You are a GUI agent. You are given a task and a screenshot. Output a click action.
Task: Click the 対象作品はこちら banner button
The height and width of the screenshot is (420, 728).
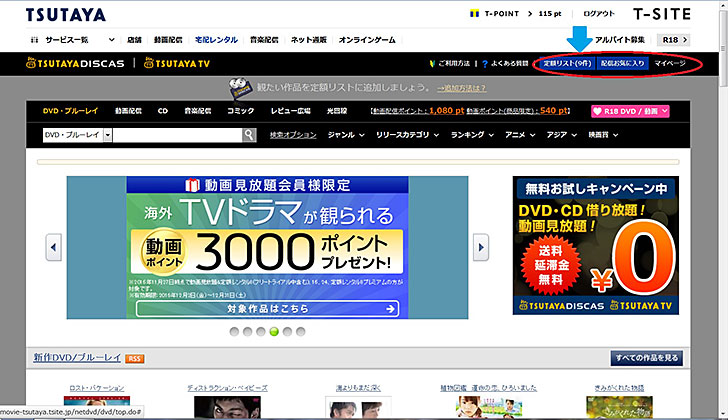267,309
